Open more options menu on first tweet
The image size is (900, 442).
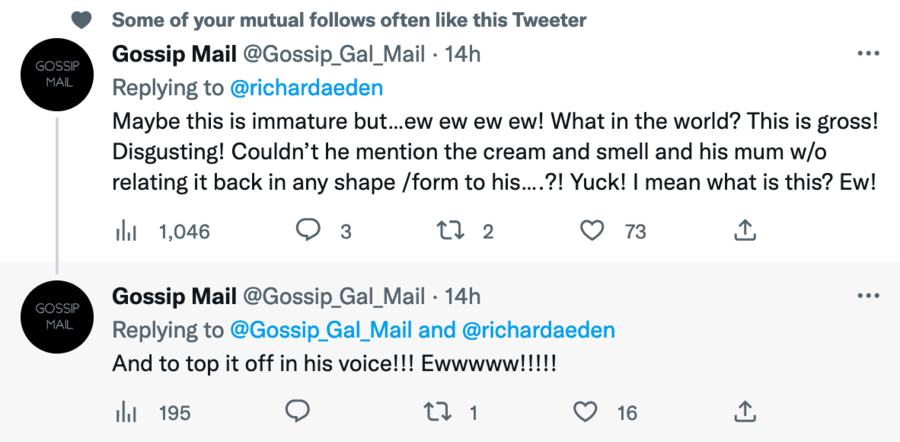coord(868,53)
